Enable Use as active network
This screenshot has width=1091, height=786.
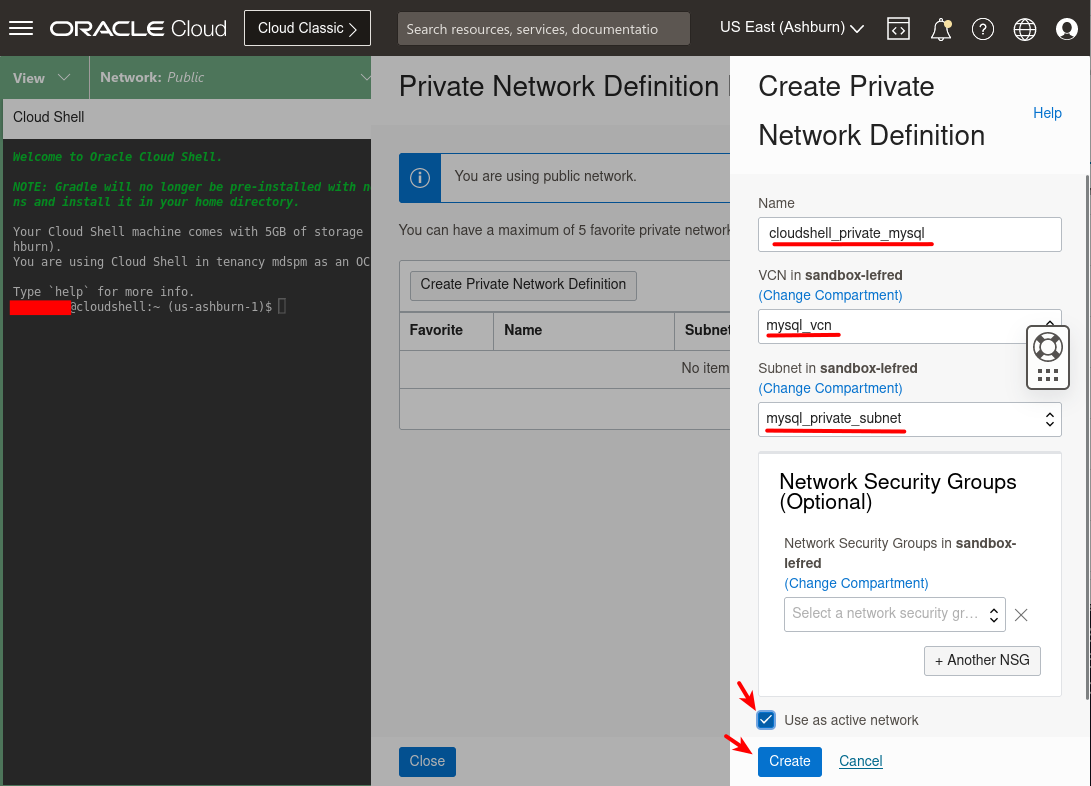tap(765, 719)
